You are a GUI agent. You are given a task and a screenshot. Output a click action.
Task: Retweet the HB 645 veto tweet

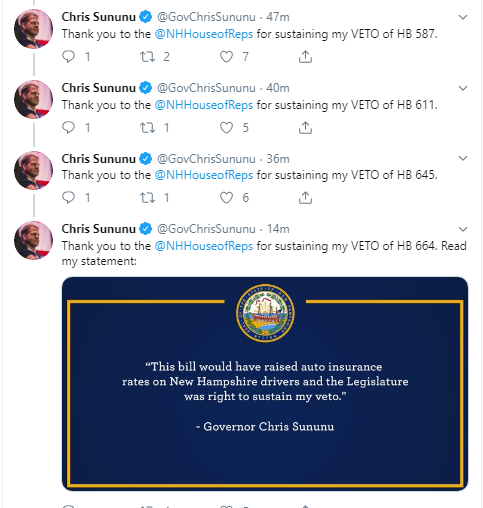coord(147,198)
